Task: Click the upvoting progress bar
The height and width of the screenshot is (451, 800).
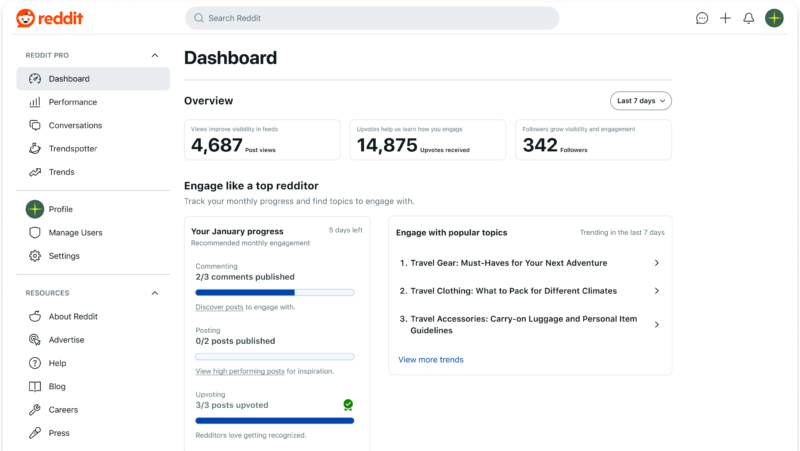Action: 274,421
